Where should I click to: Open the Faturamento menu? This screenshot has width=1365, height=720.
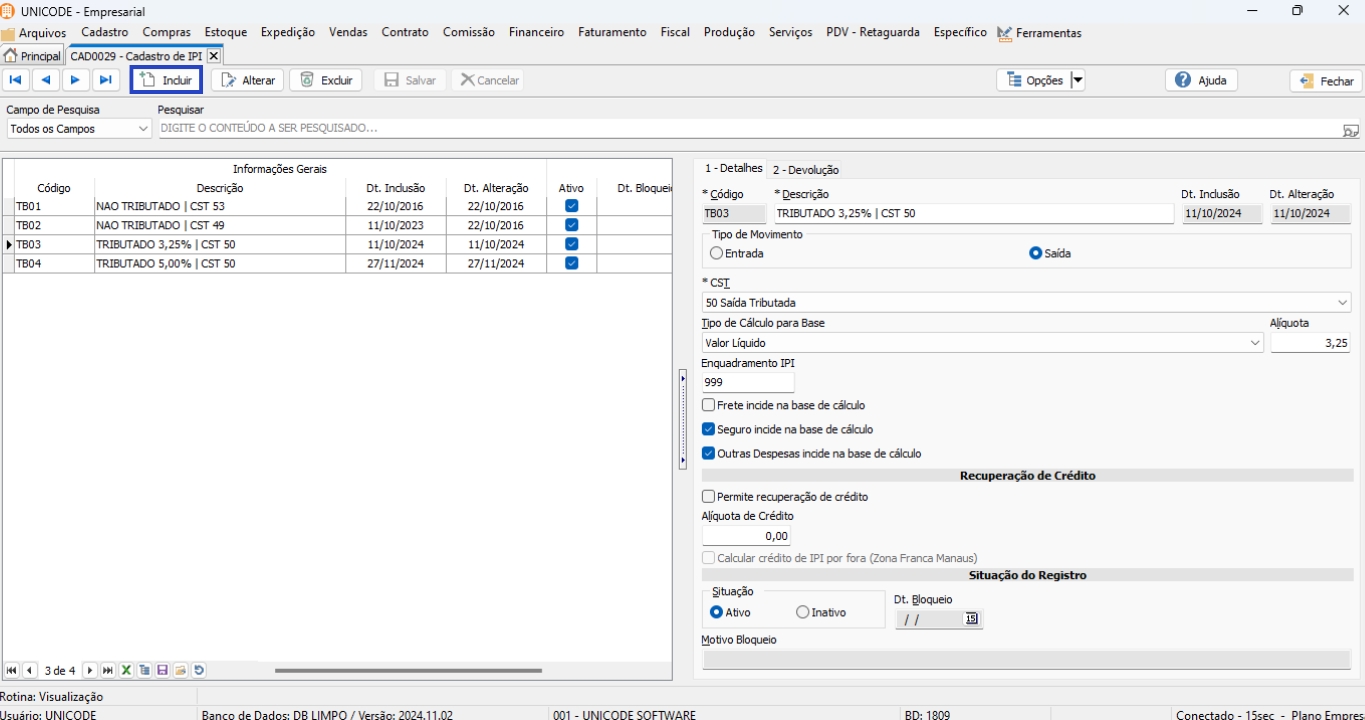point(611,32)
